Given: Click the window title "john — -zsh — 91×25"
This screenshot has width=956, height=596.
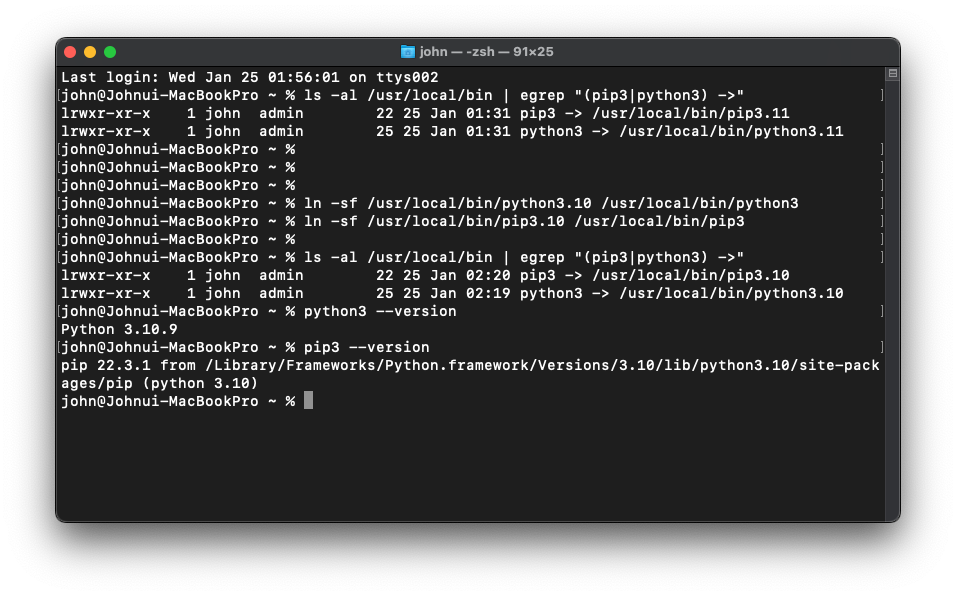Looking at the screenshot, I should (482, 50).
